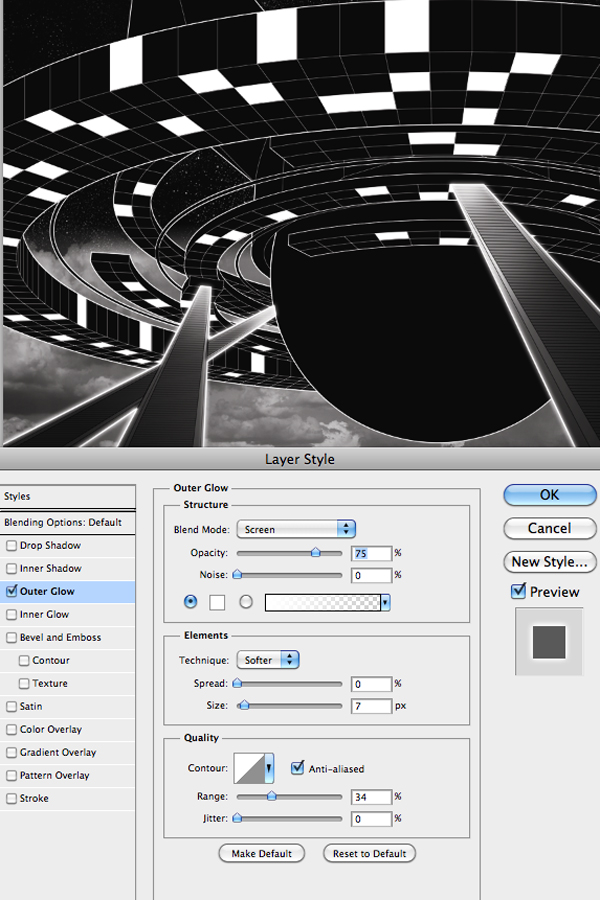The width and height of the screenshot is (600, 900).
Task: Click the white glow color swatch
Action: point(217,602)
